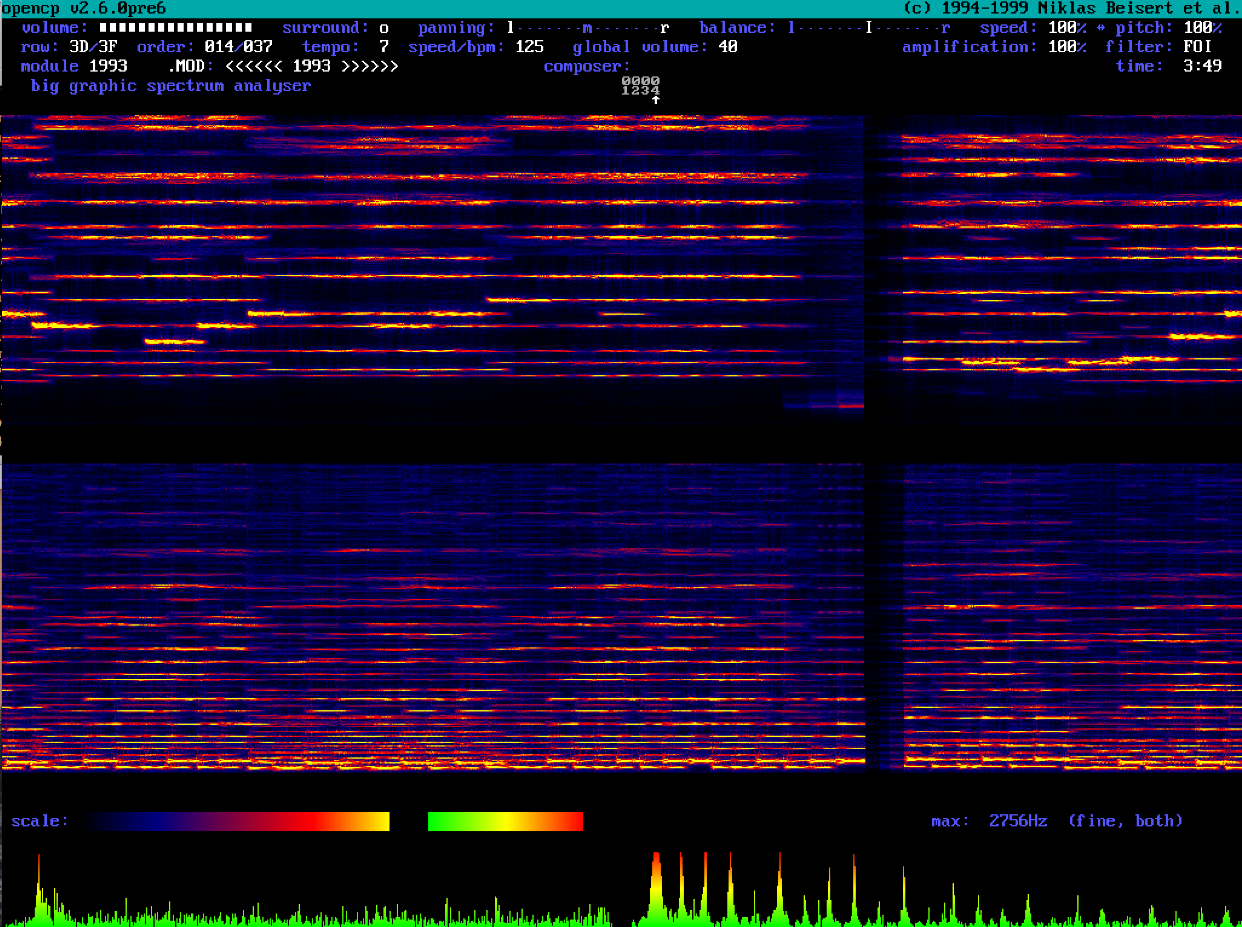Viewport: 1242px width, 927px height.
Task: Toggle the speed-pitch lock symbol
Action: [x=1101, y=28]
